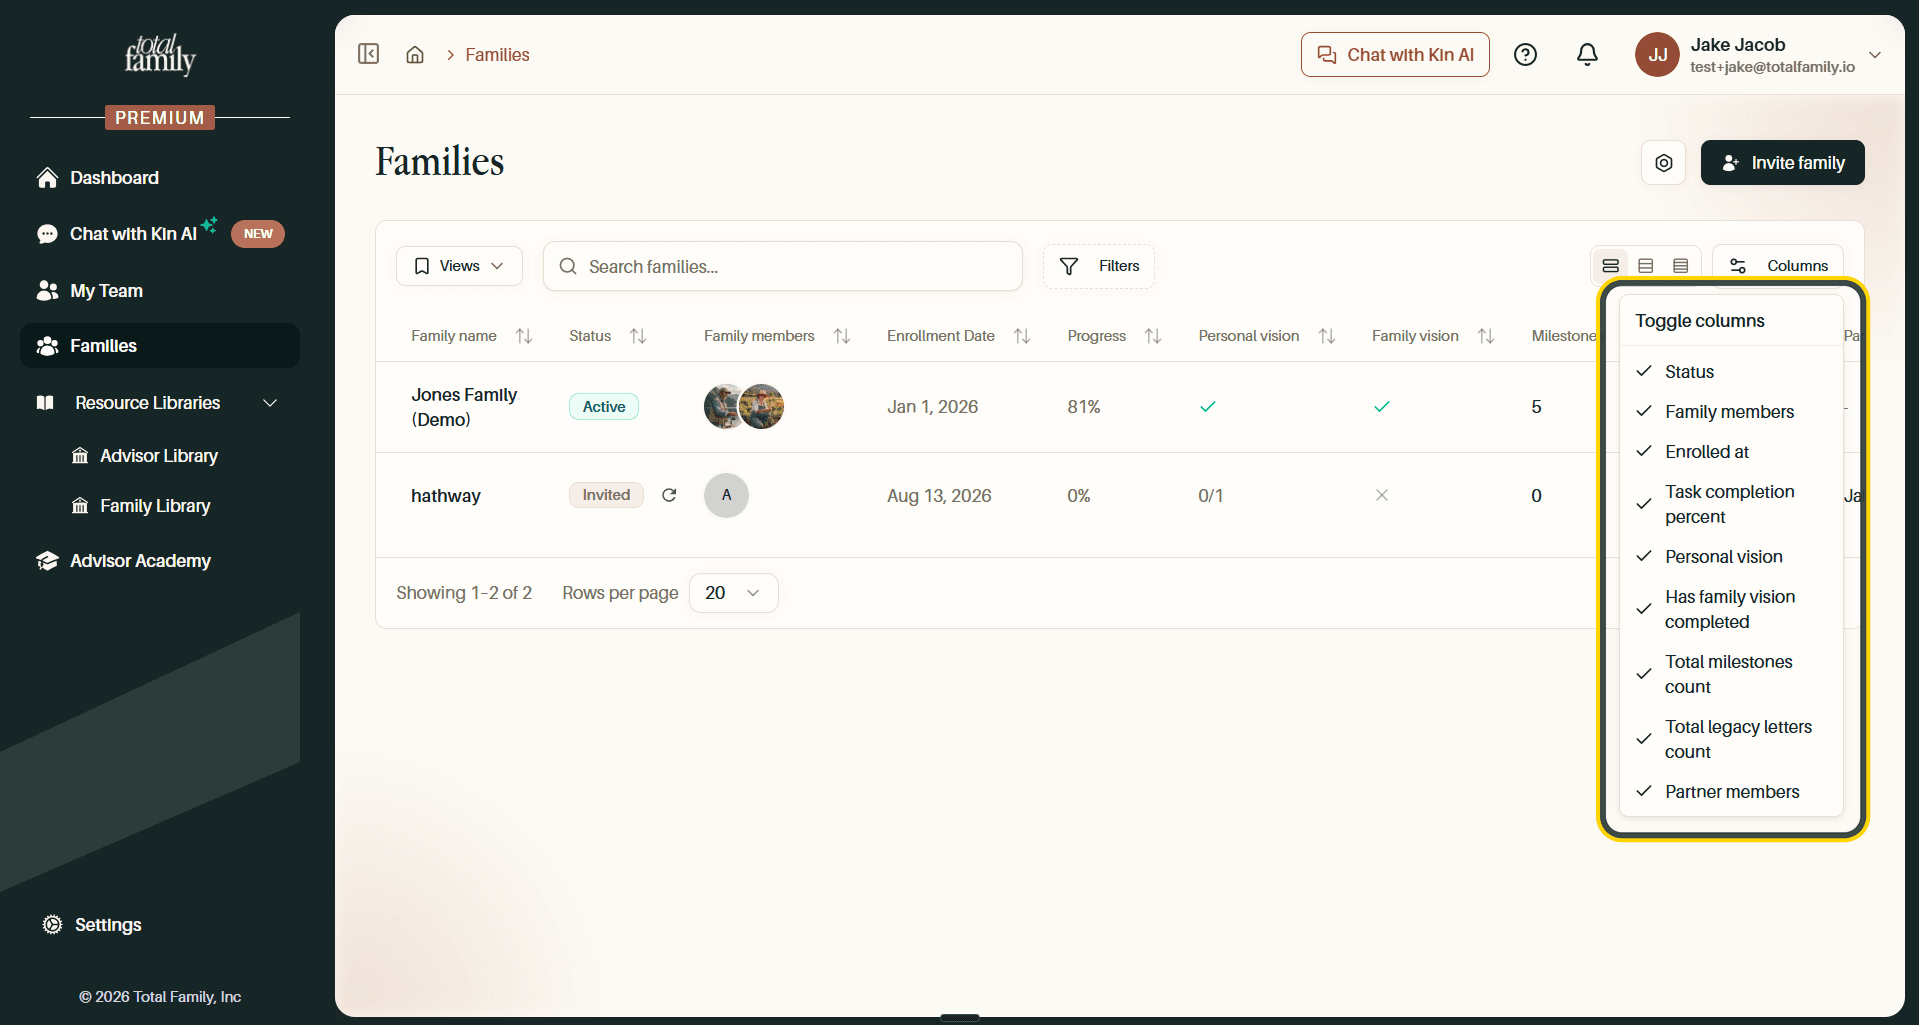
Task: Toggle Family members column visibility
Action: click(1731, 412)
